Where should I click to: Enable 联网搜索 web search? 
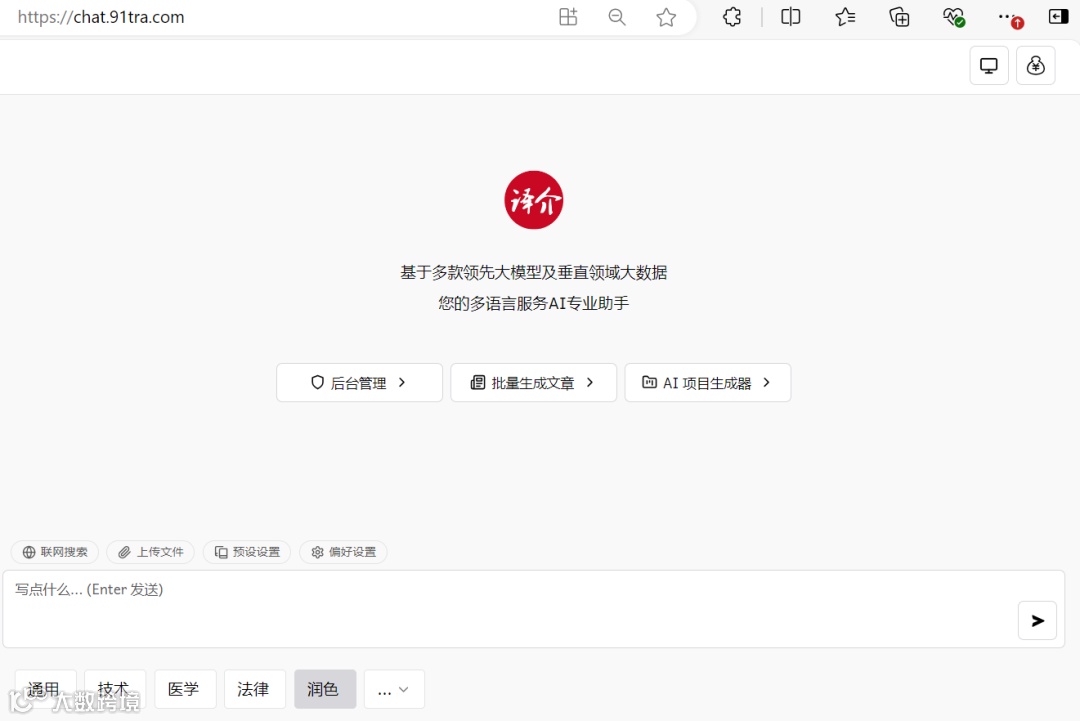54,551
